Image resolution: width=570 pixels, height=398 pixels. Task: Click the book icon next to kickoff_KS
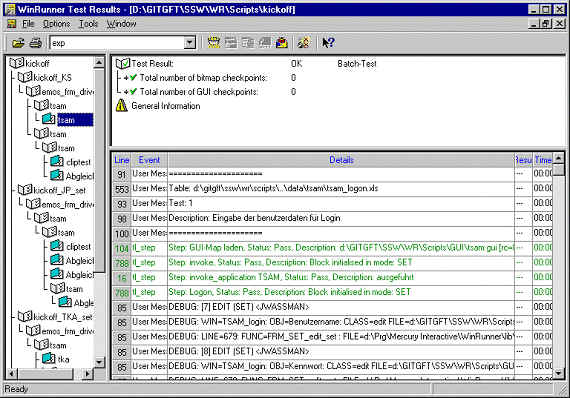click(x=25, y=77)
